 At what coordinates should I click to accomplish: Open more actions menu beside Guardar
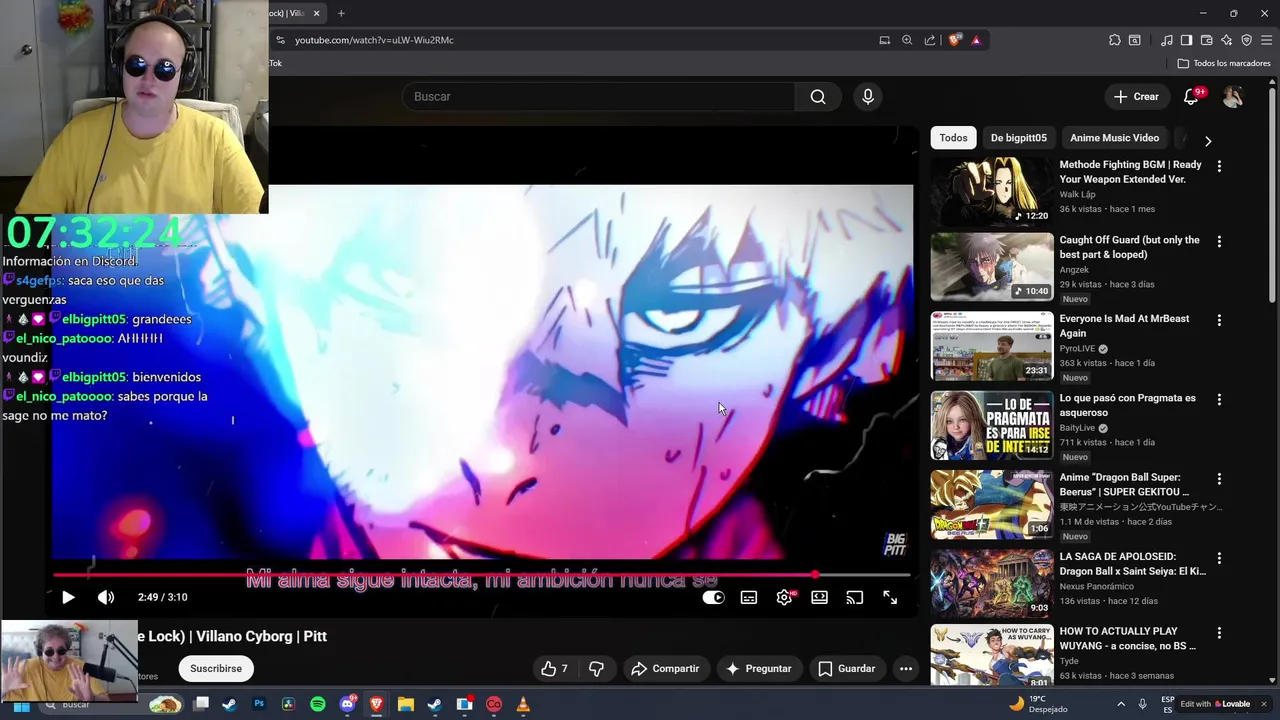click(905, 668)
